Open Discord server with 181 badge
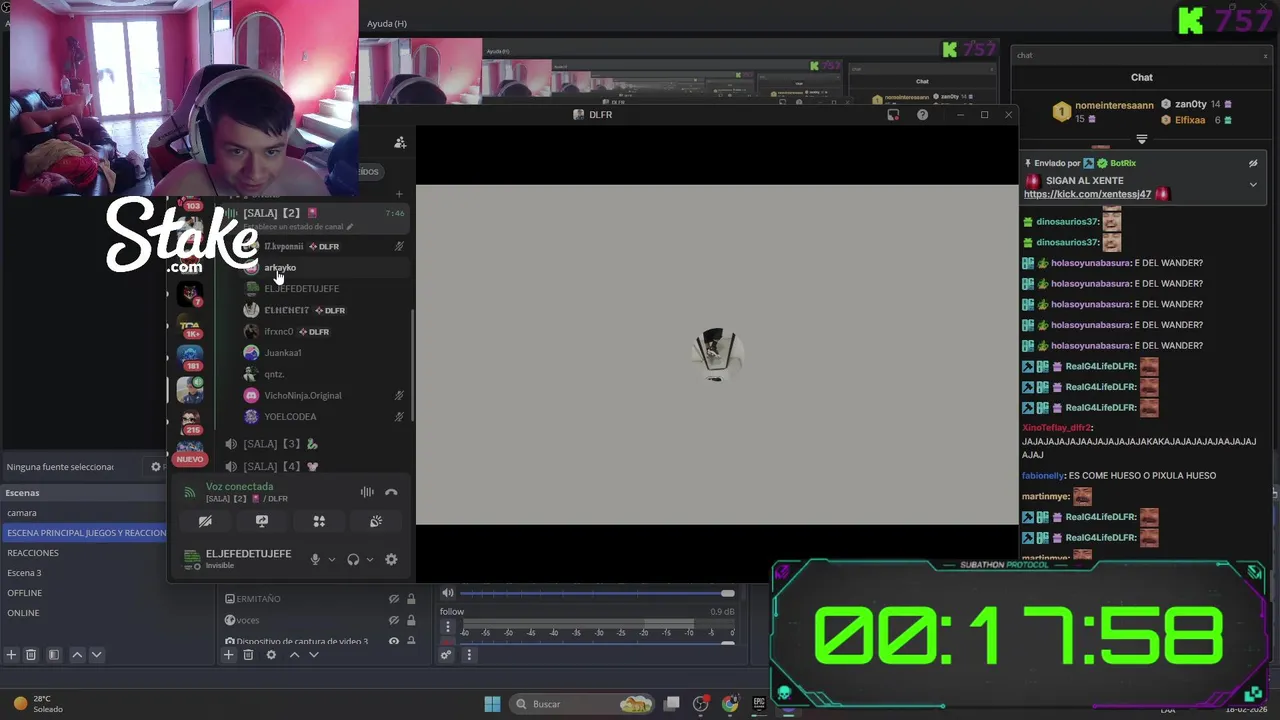Image resolution: width=1280 pixels, height=720 pixels. [190, 356]
